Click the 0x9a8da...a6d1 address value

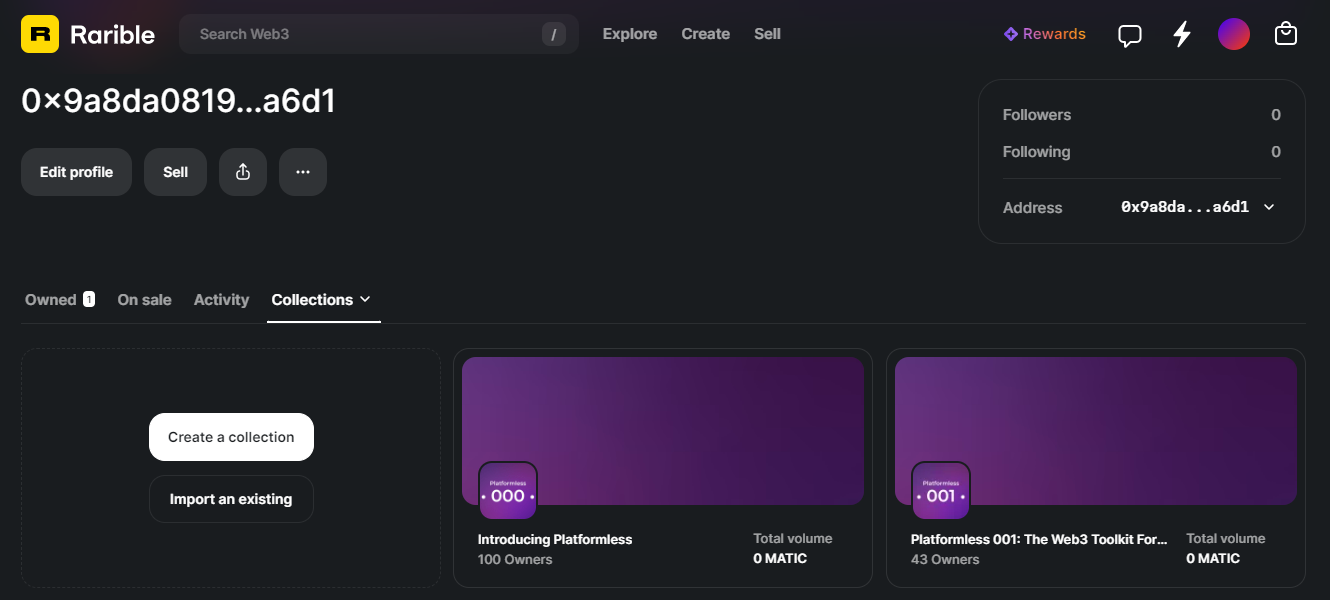1185,207
